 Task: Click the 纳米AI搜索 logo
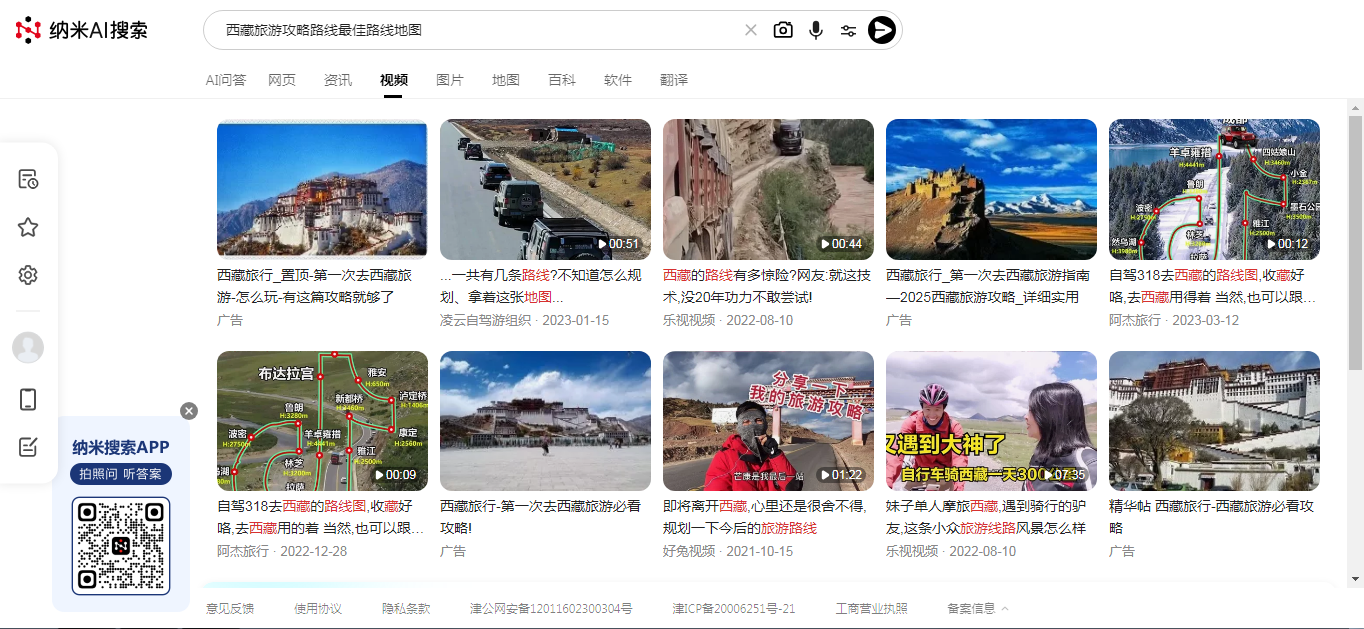click(82, 30)
